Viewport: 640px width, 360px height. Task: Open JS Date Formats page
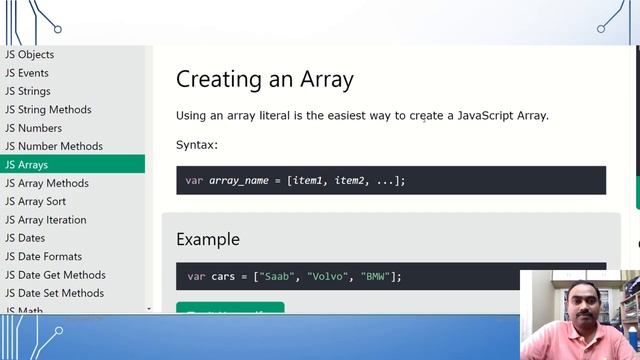(44, 256)
